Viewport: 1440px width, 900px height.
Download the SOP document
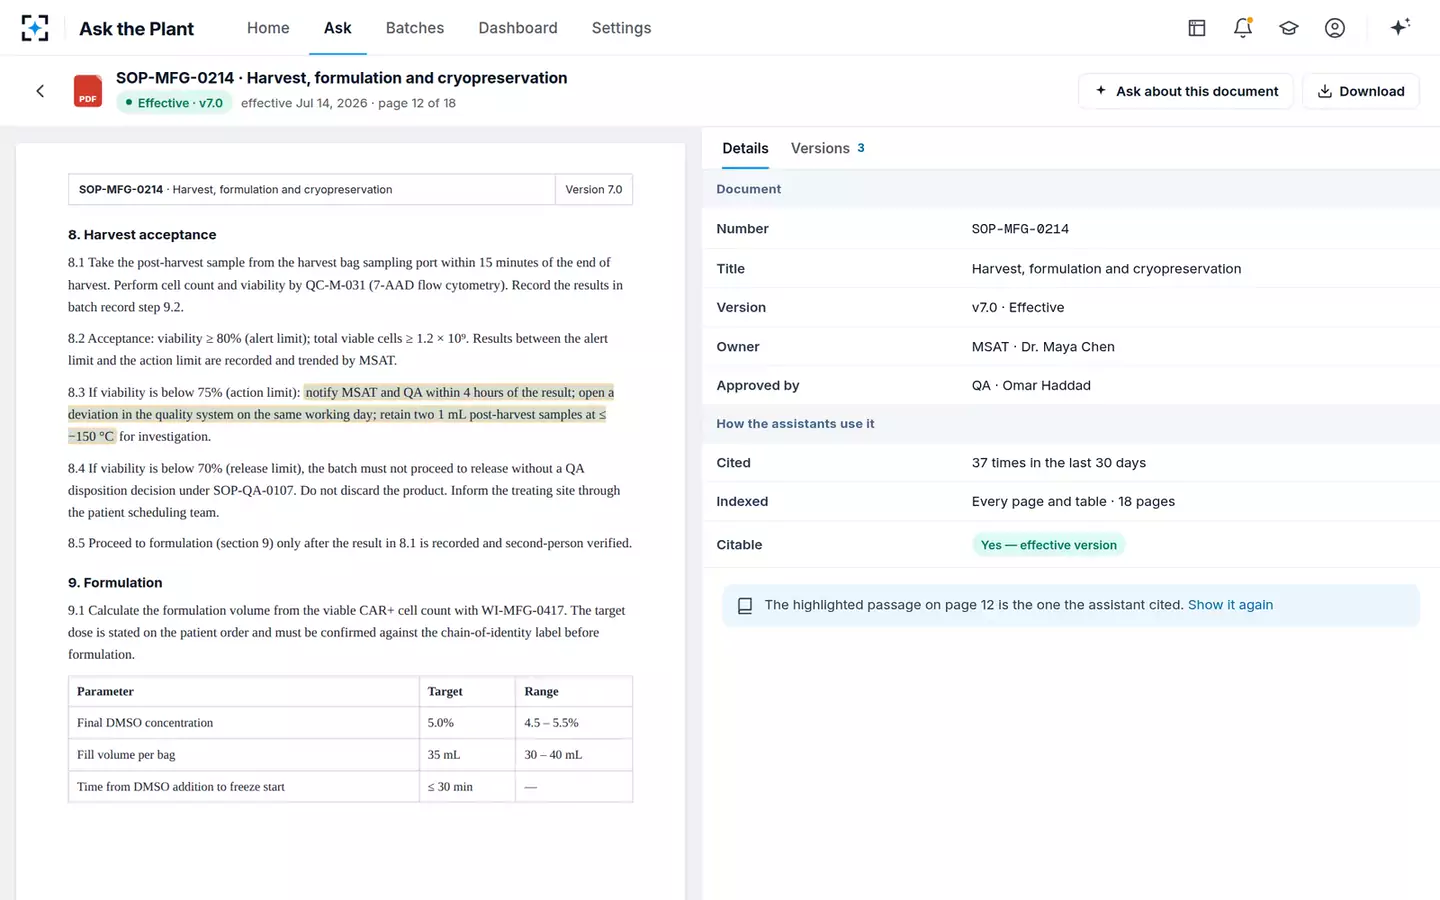tap(1360, 91)
